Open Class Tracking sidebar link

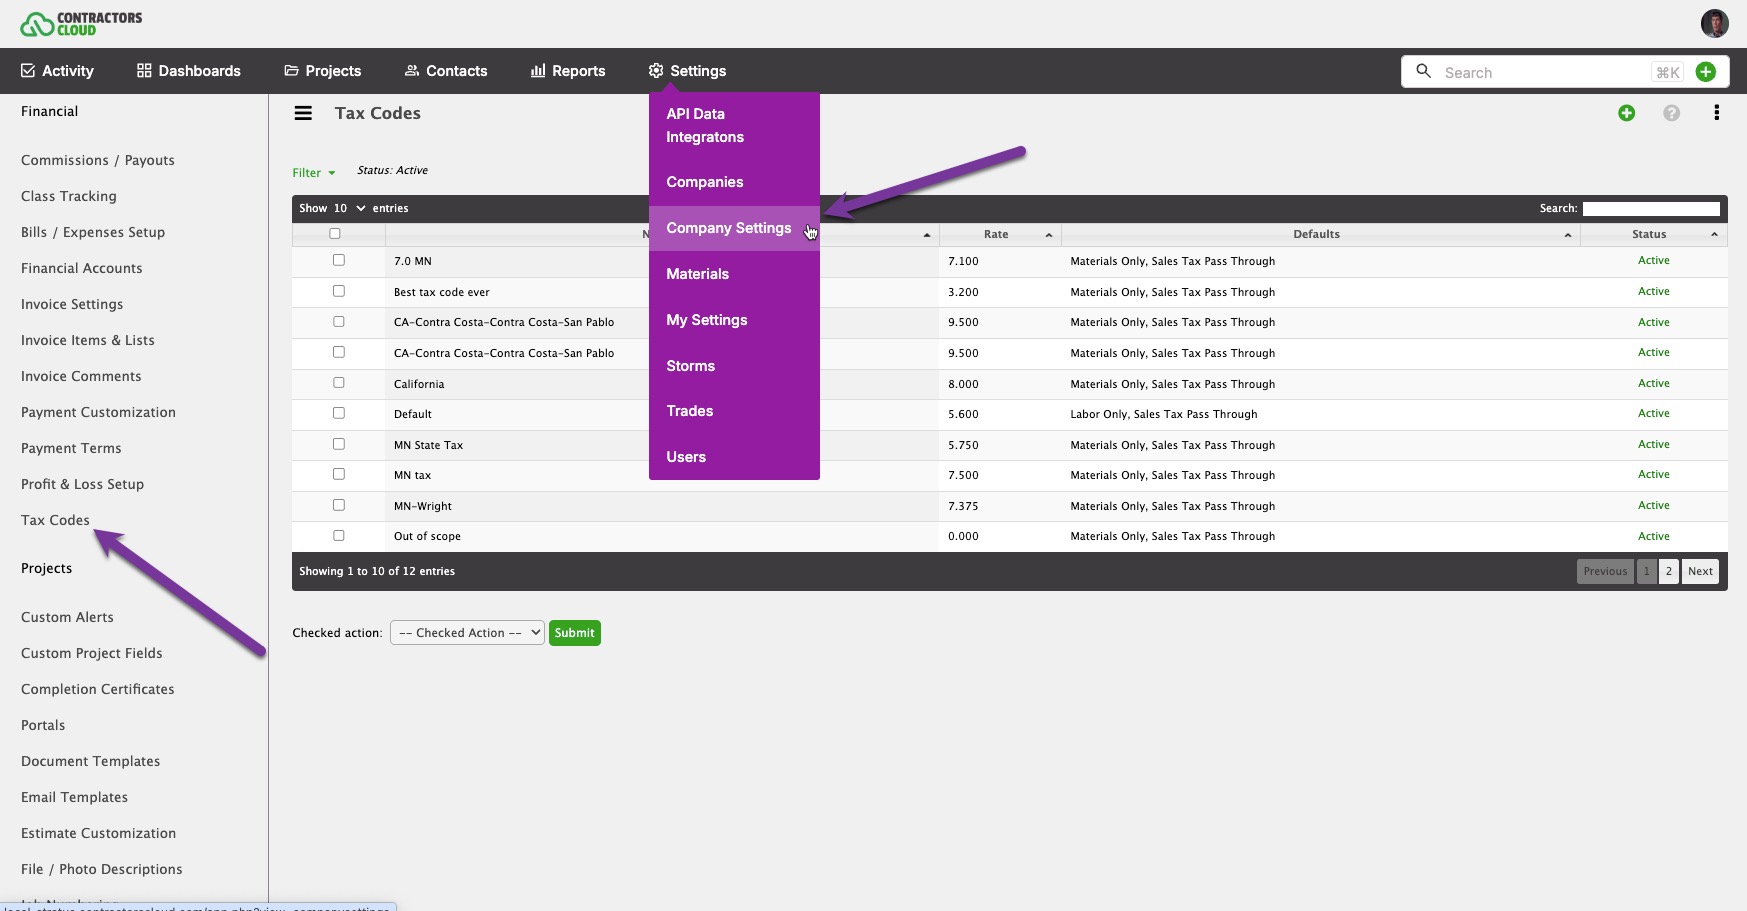[x=69, y=196]
